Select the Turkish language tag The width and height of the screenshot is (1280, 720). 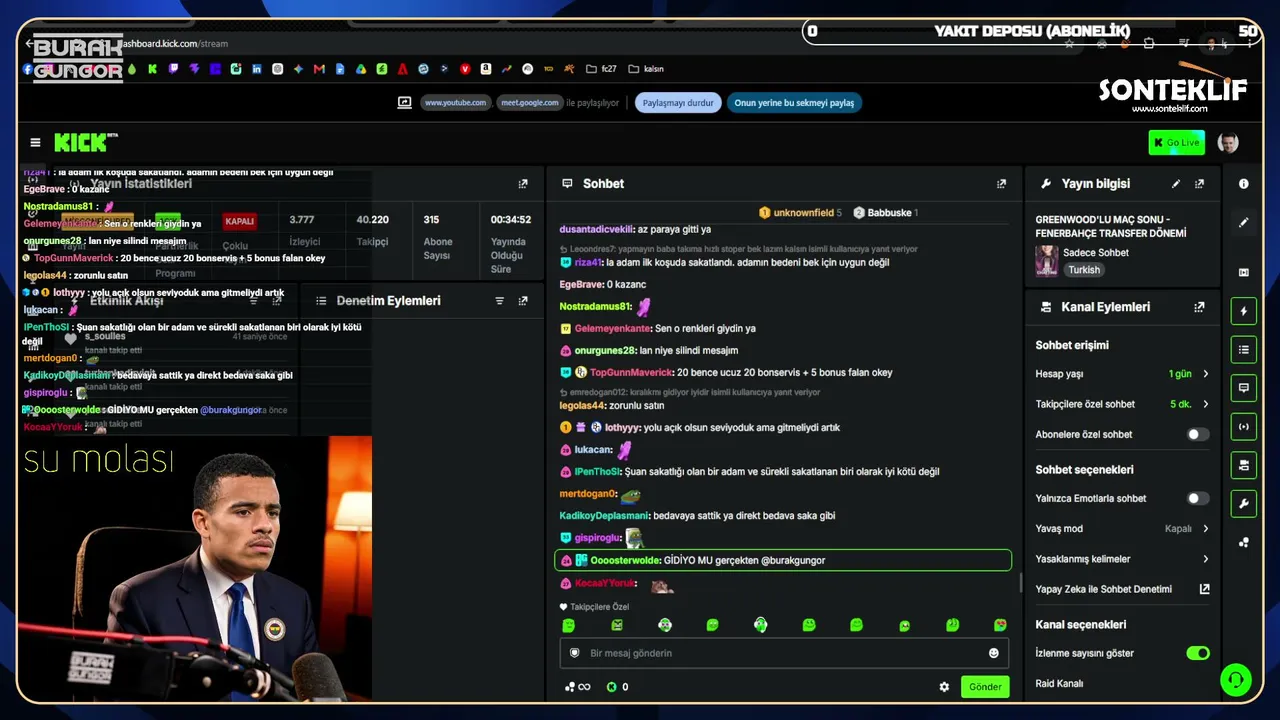(x=1084, y=270)
